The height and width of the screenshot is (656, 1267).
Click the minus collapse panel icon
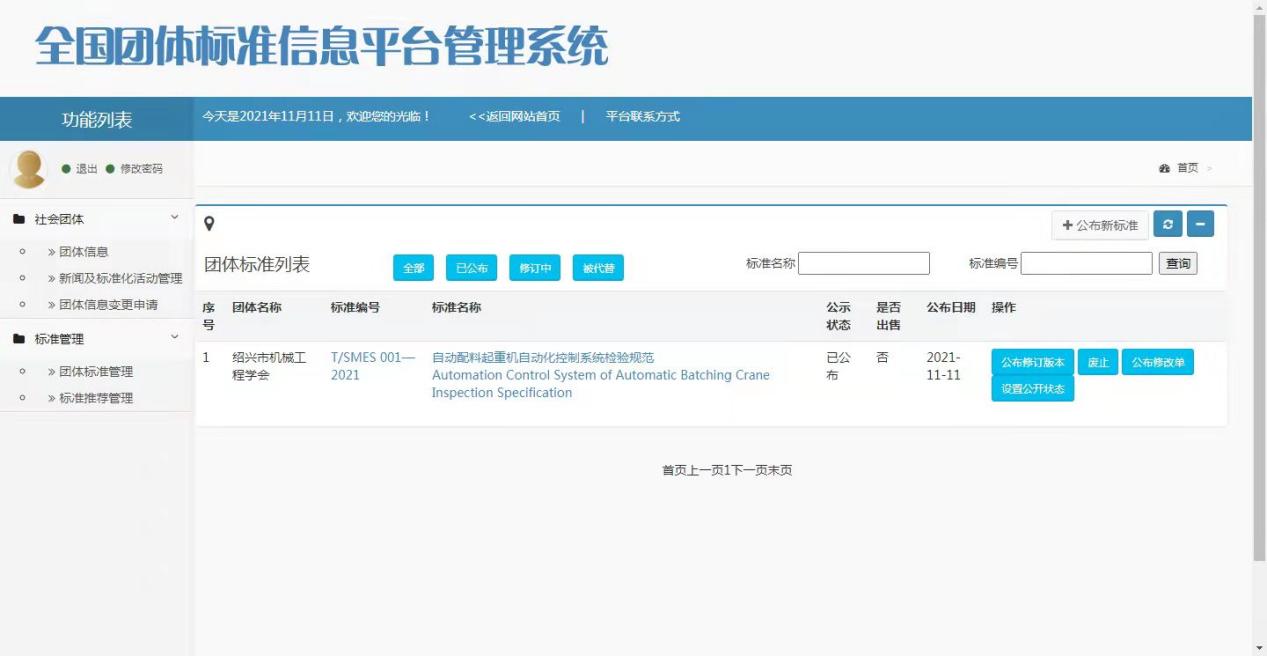1200,224
